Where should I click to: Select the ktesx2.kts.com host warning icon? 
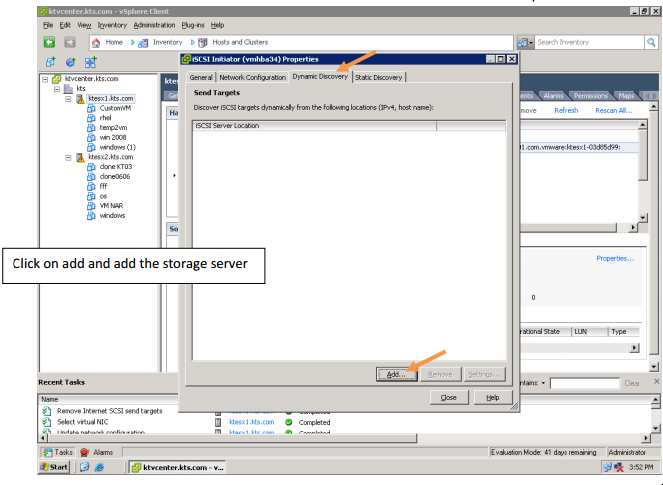[80, 157]
